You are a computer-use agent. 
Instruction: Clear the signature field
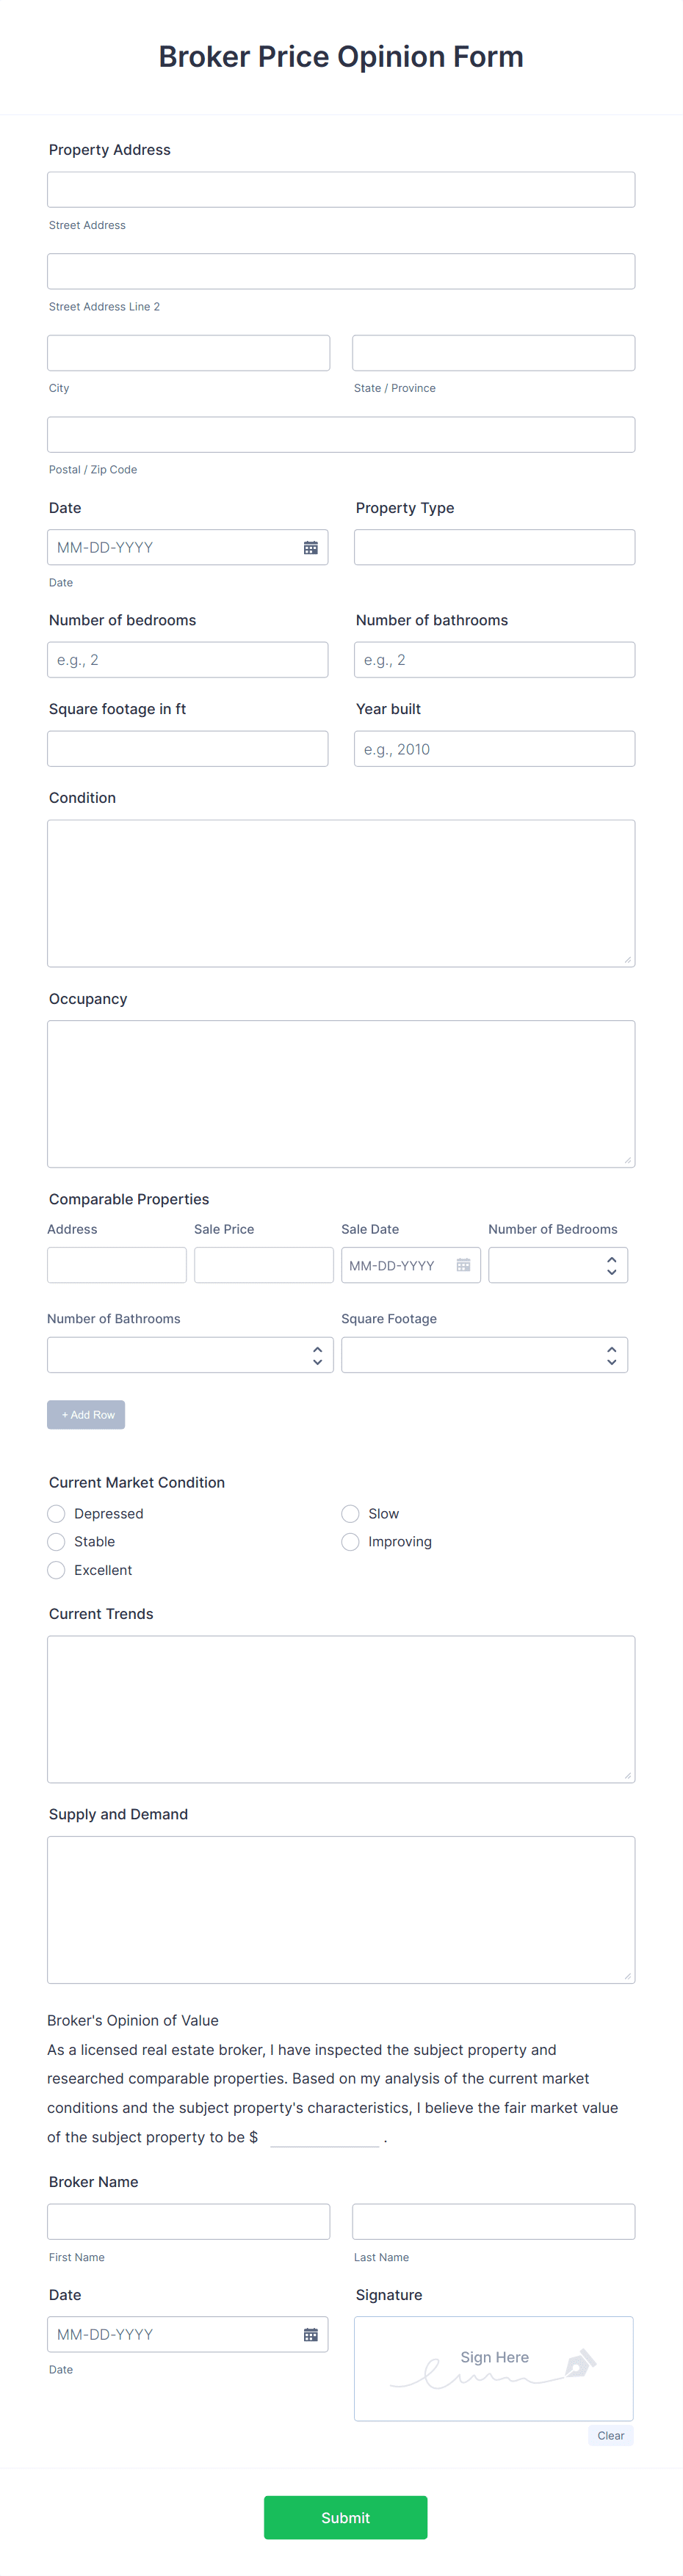[610, 2435]
